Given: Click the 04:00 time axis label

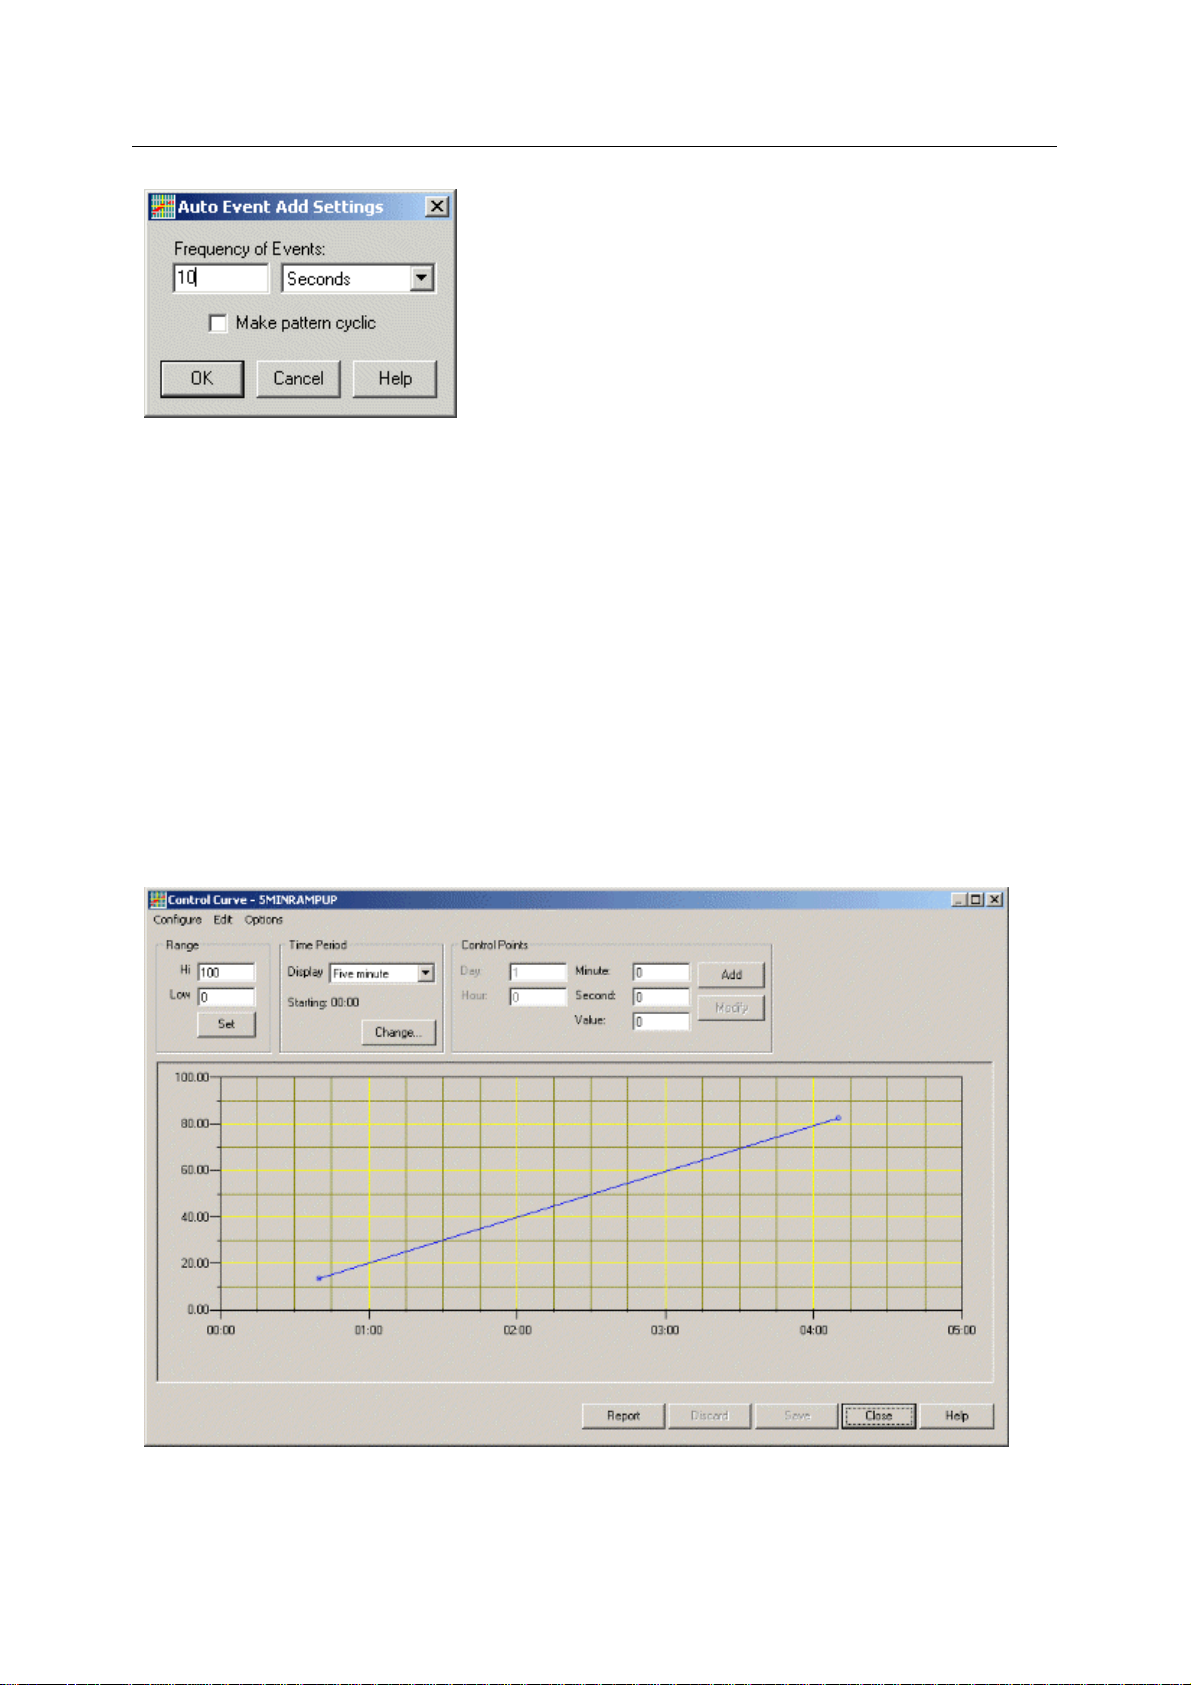Looking at the screenshot, I should click(x=814, y=1330).
